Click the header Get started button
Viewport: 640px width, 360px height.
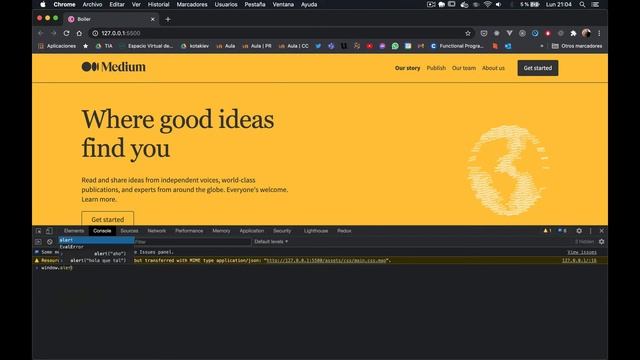[538, 68]
